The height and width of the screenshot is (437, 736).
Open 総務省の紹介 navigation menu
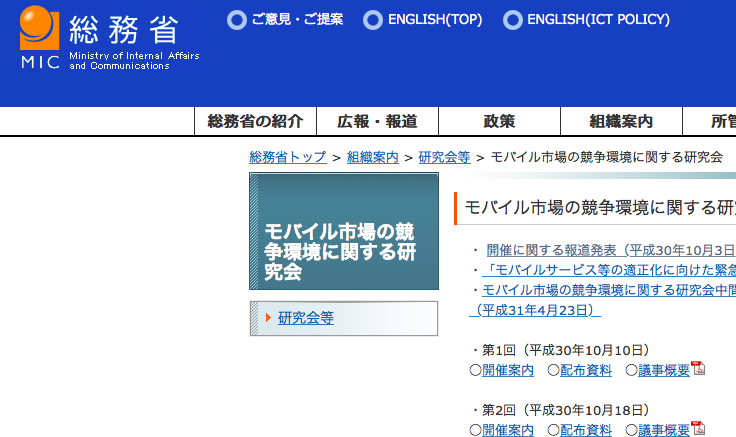pyautogui.click(x=255, y=121)
